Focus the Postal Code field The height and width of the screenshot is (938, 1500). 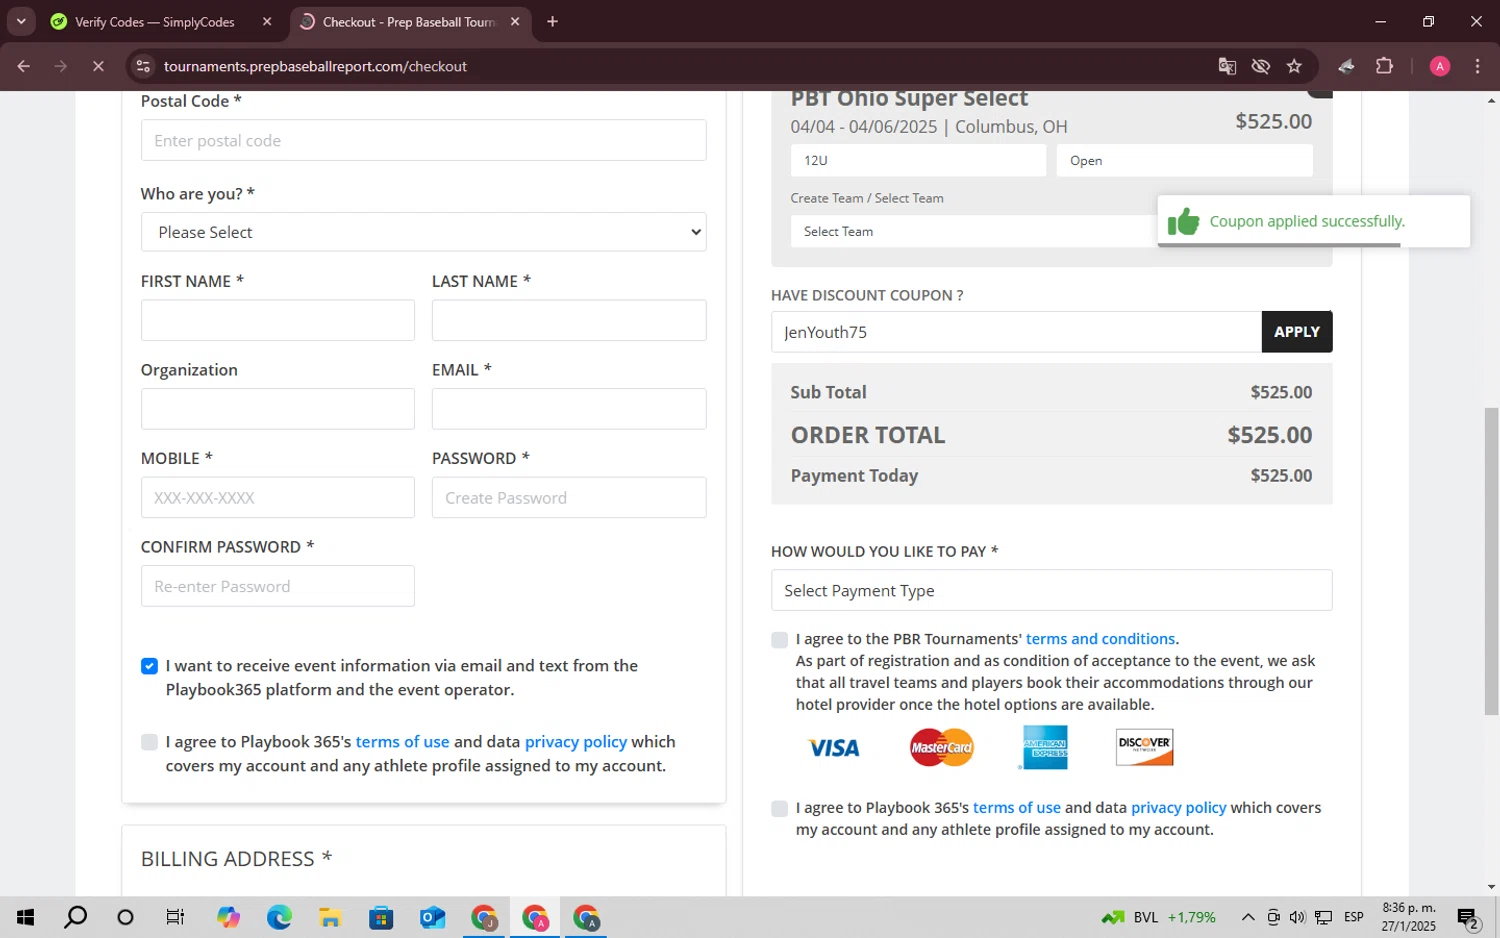point(423,140)
